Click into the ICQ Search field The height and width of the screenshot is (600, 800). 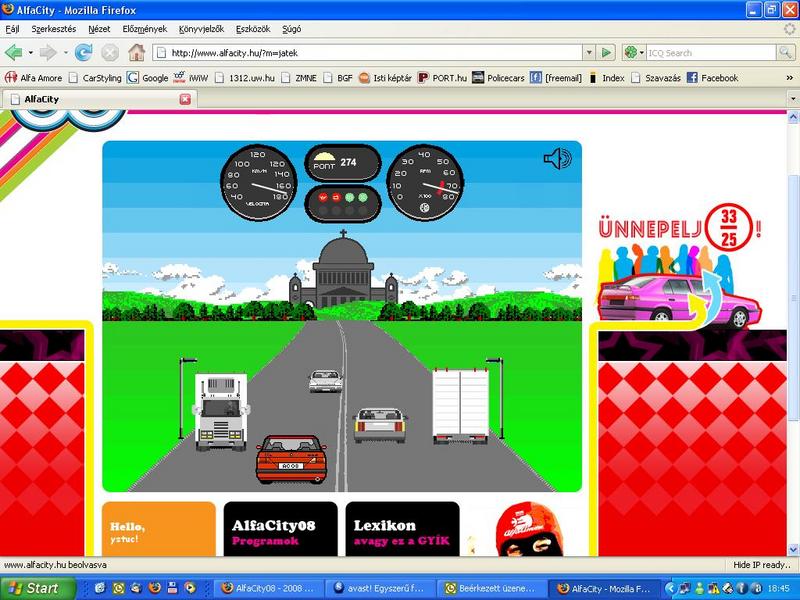pyautogui.click(x=711, y=53)
